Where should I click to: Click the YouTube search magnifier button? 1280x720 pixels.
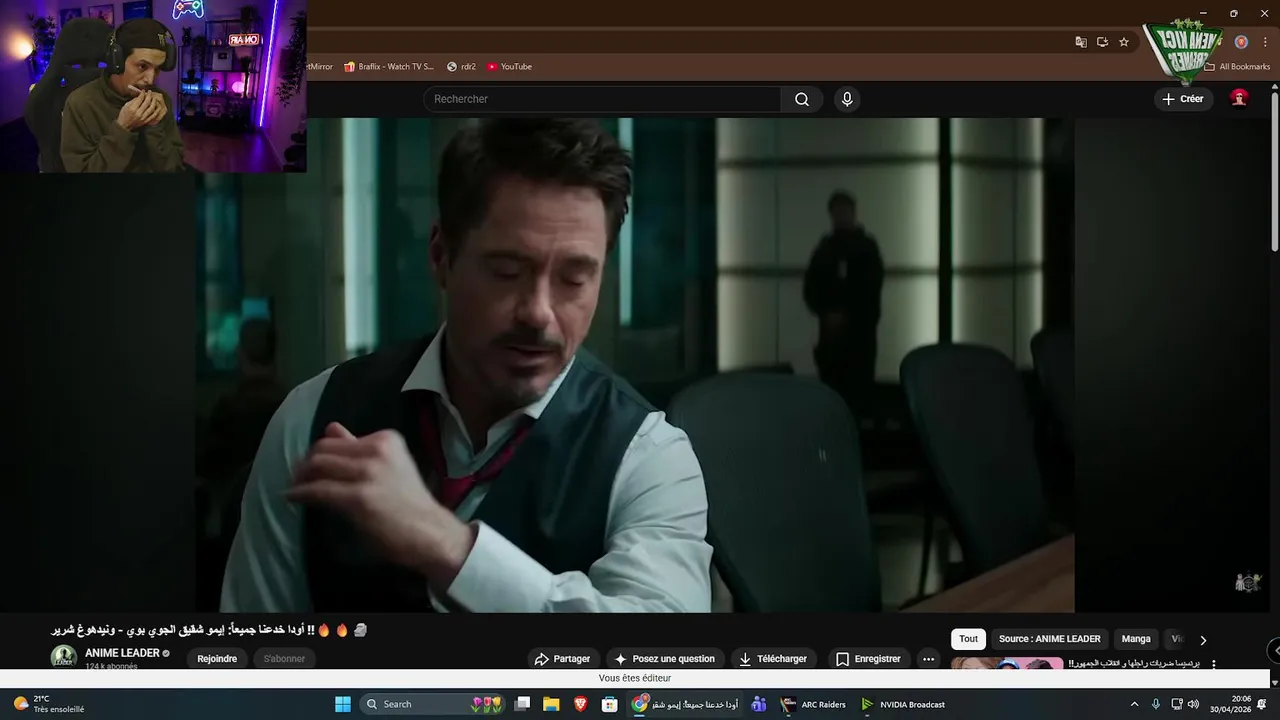click(802, 99)
